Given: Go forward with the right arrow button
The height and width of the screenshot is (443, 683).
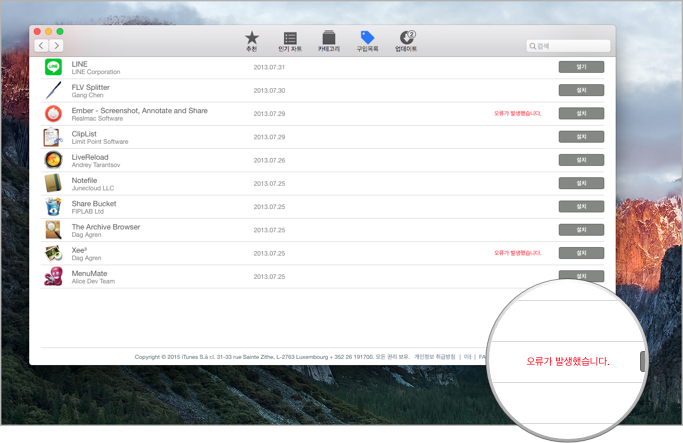Looking at the screenshot, I should [x=56, y=45].
